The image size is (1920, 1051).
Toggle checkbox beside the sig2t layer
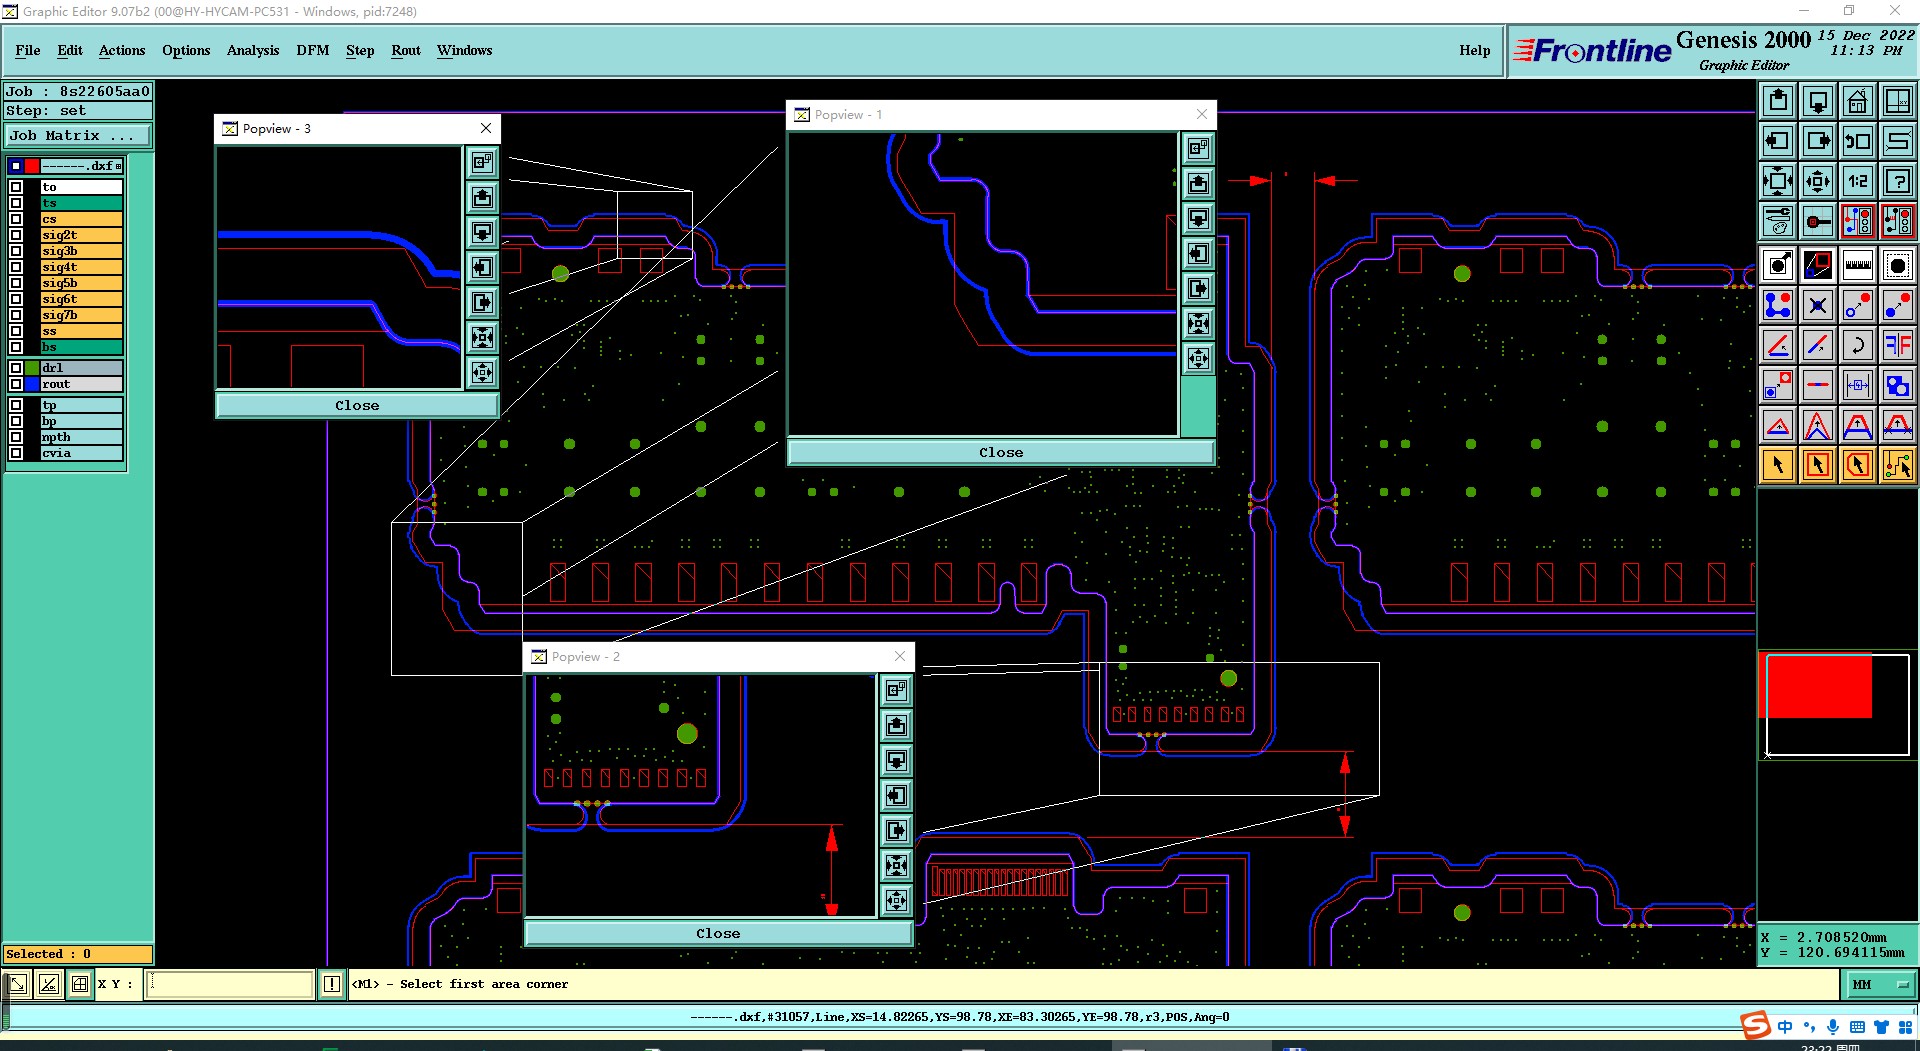(x=16, y=235)
